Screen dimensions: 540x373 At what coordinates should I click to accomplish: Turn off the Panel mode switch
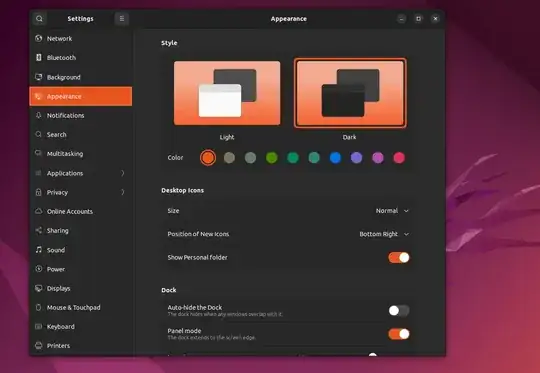pos(399,334)
